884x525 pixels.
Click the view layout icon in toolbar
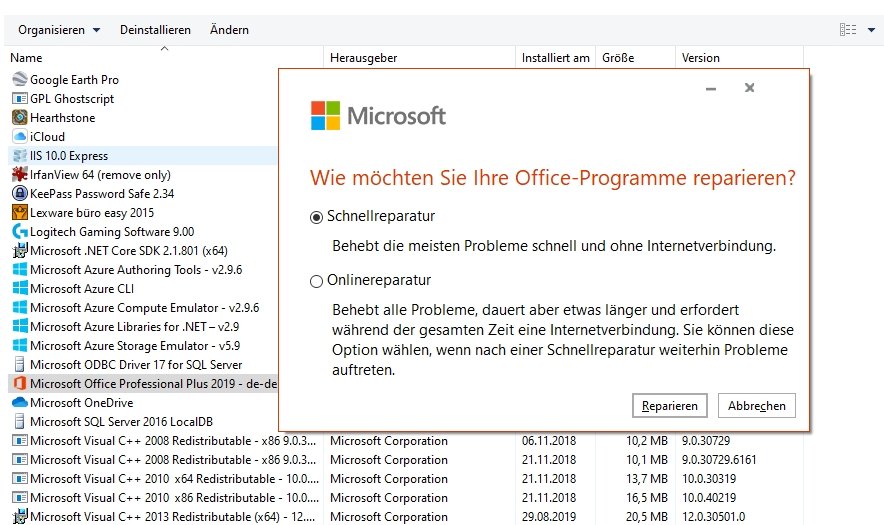click(x=847, y=30)
